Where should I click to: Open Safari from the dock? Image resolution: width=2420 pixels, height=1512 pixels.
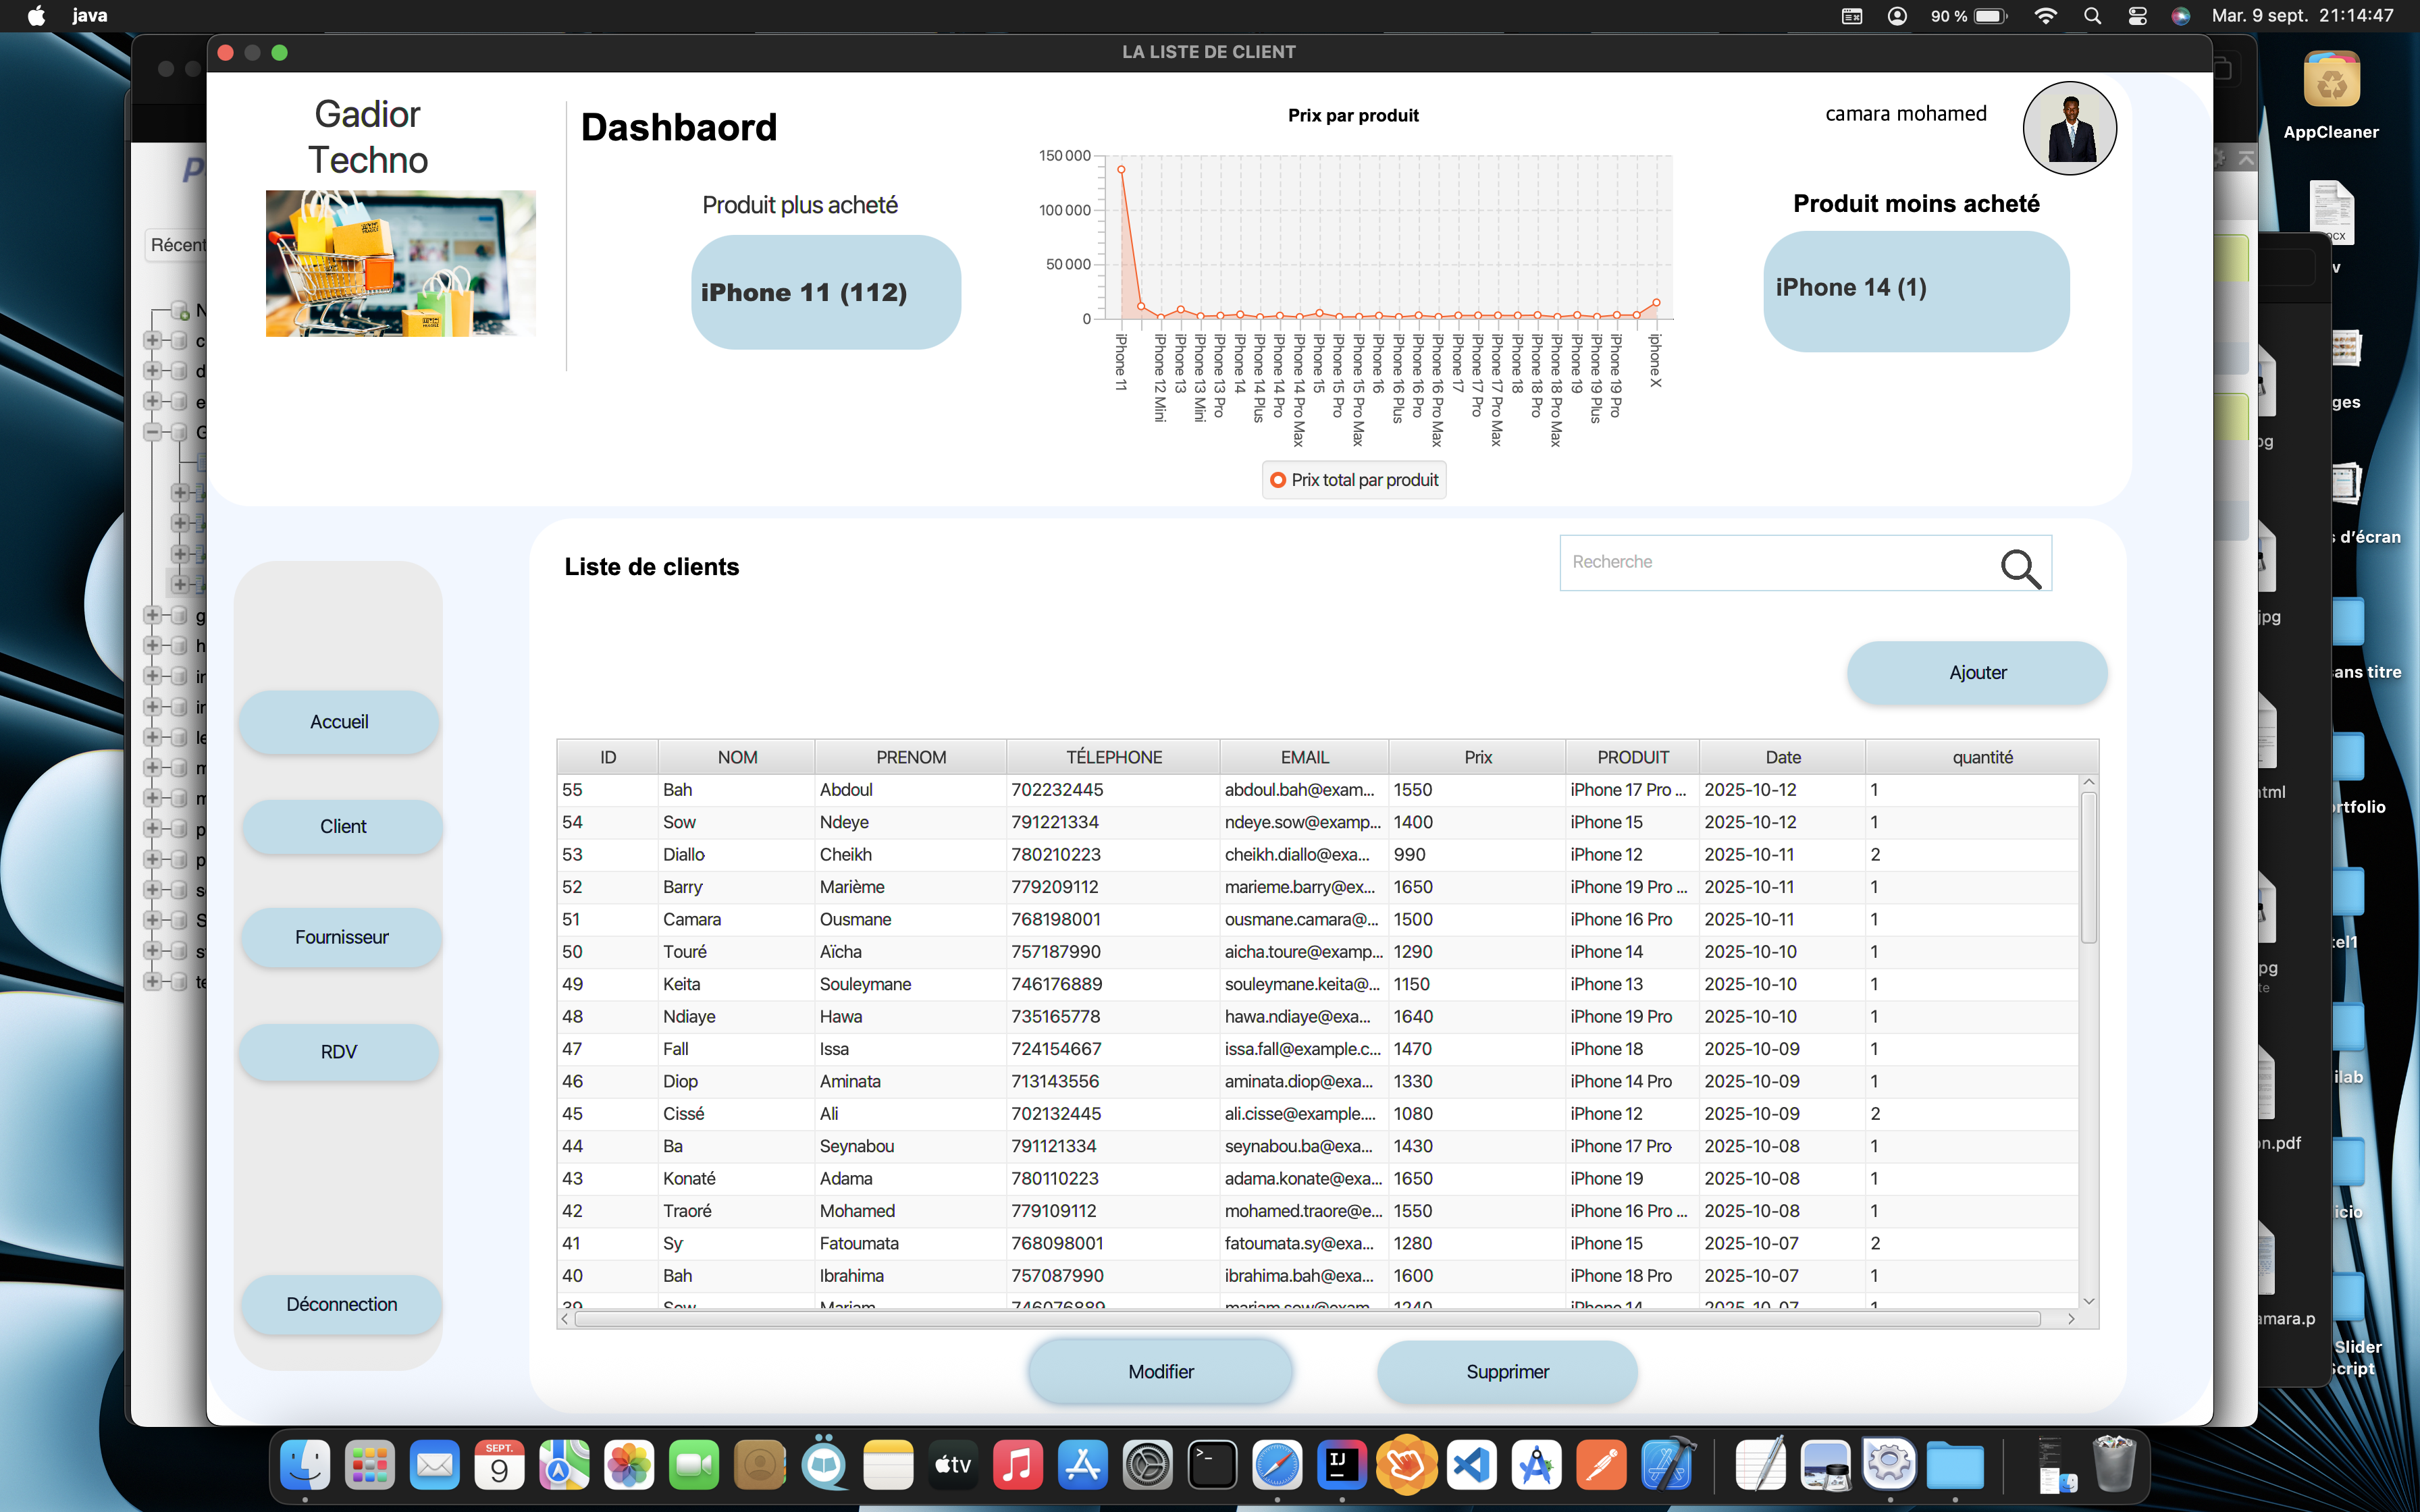point(1277,1466)
